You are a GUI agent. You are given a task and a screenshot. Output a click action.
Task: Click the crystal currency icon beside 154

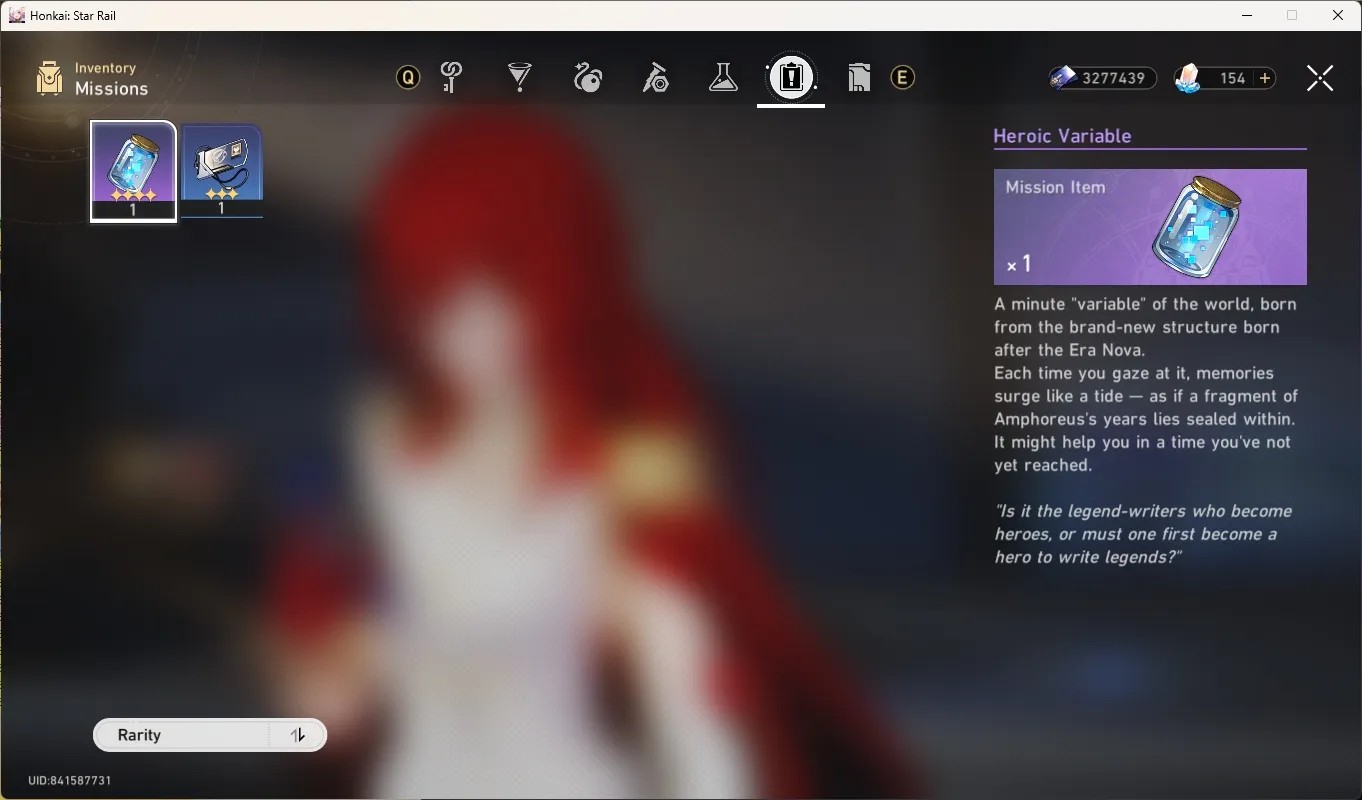pos(1187,78)
